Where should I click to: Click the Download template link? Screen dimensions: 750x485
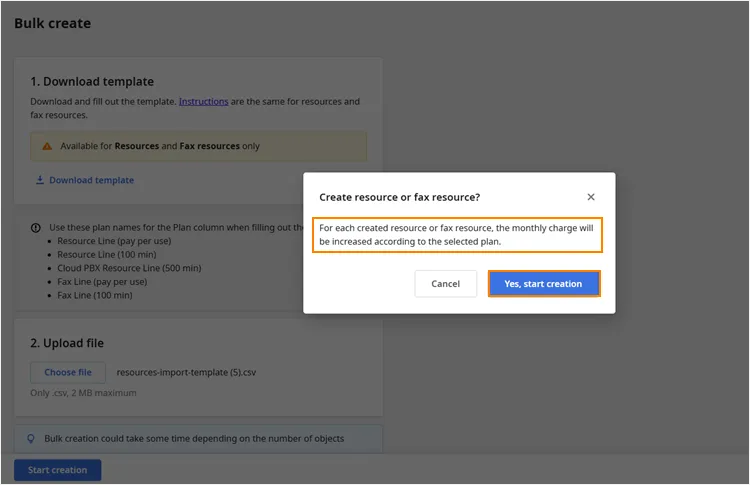tap(91, 180)
